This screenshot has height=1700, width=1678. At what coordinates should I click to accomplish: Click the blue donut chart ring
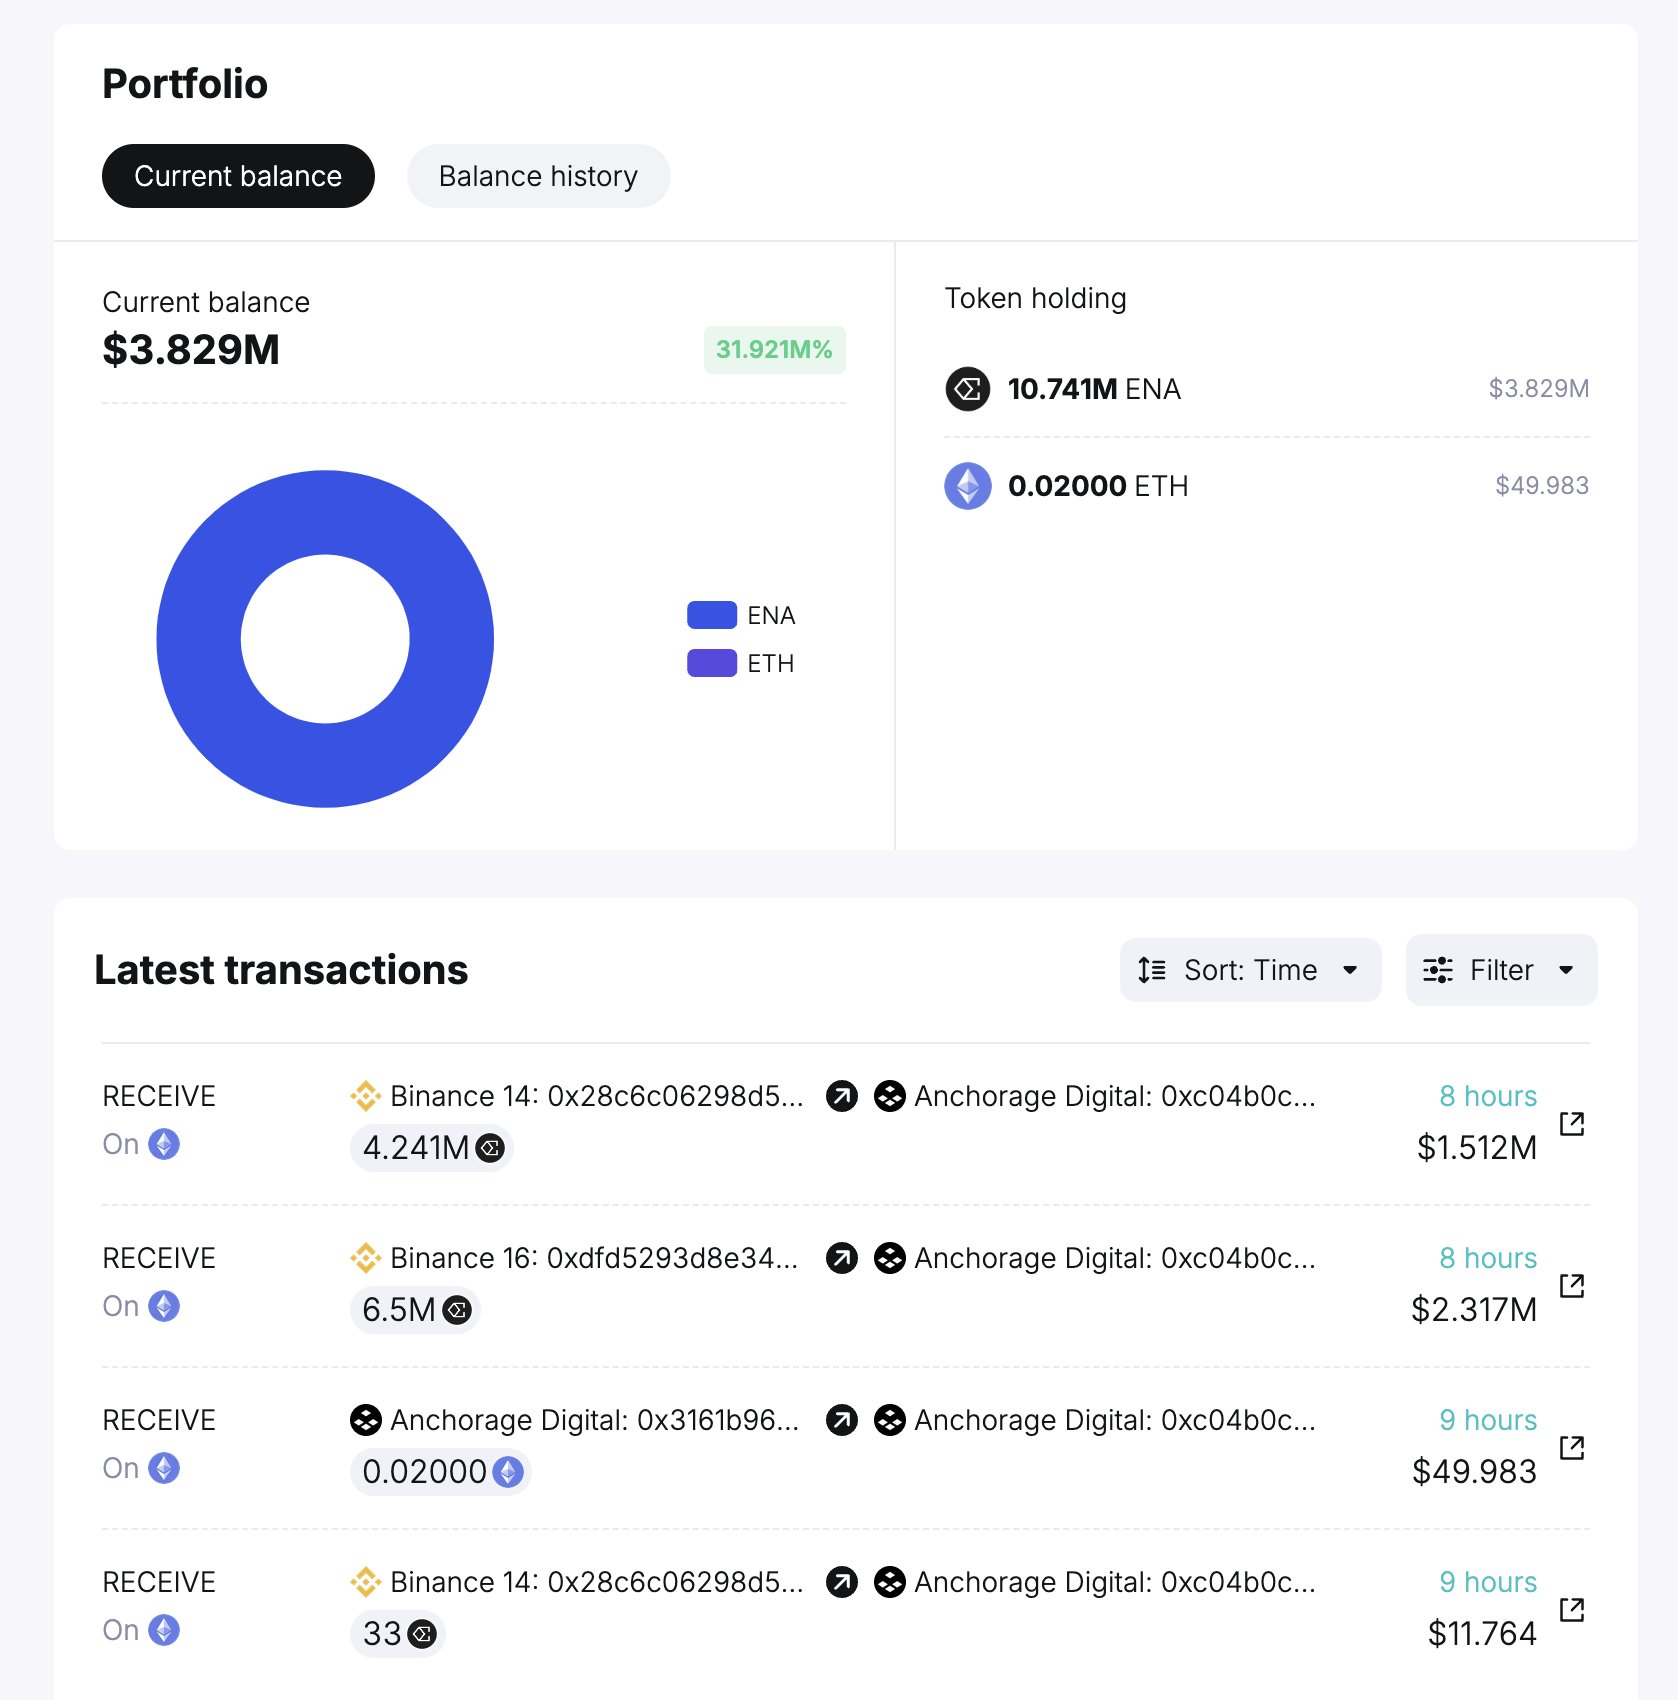pos(200,640)
